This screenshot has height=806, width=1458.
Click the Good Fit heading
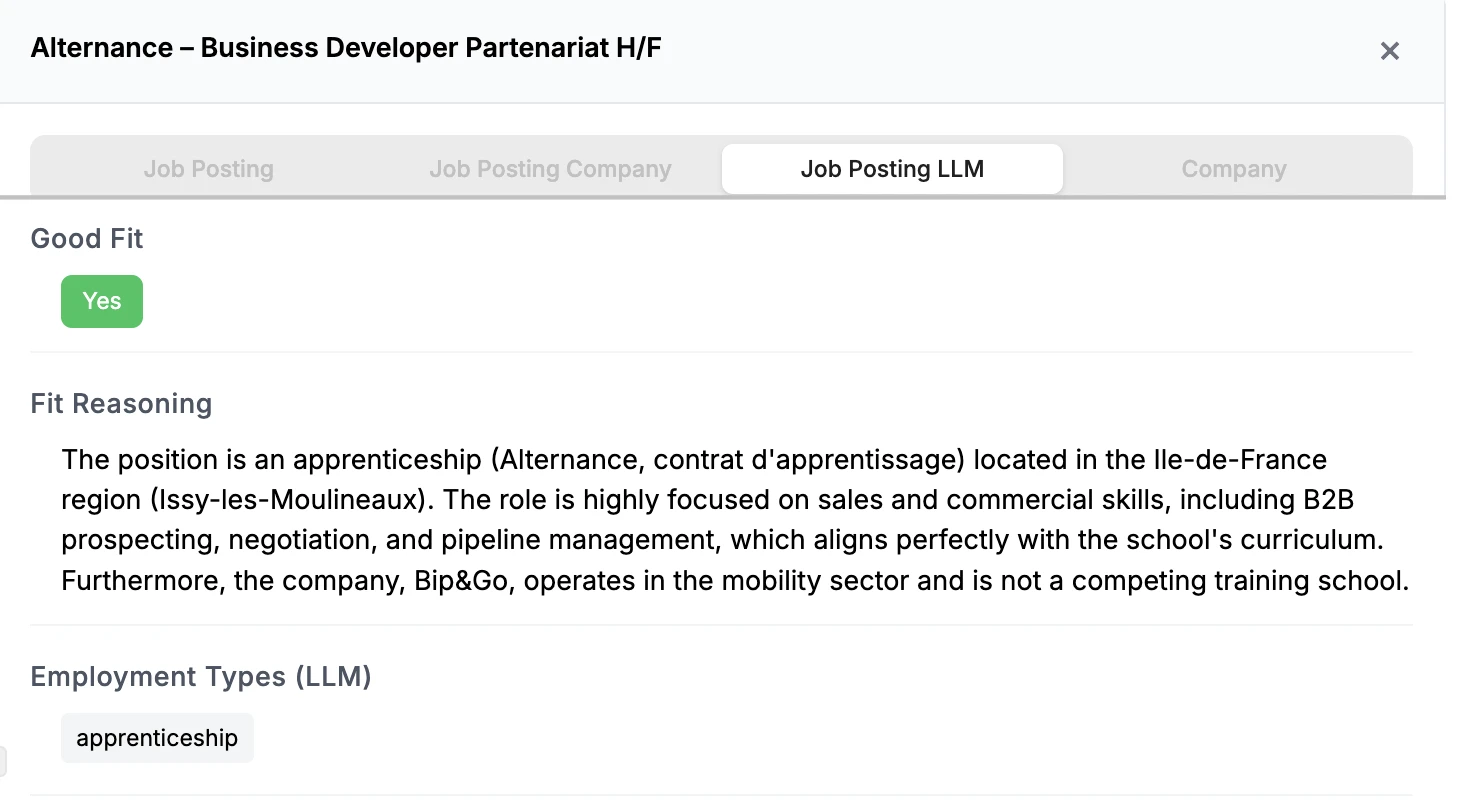[87, 239]
